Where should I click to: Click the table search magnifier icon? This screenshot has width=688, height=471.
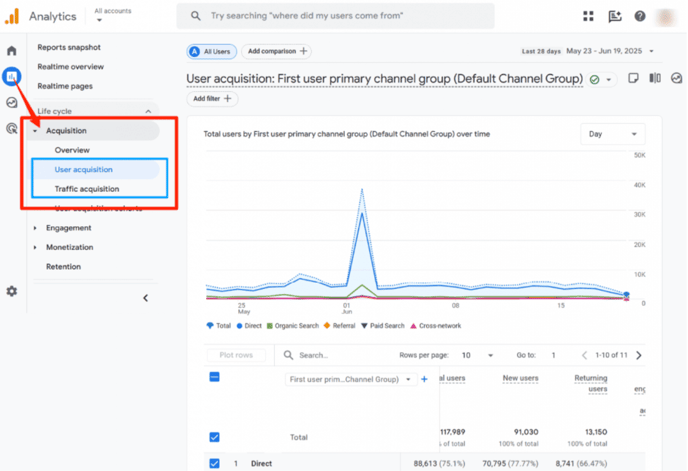tap(288, 355)
